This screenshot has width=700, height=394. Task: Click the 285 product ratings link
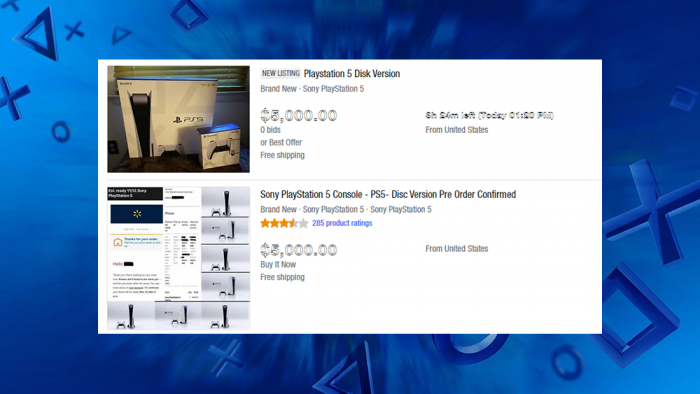point(342,223)
